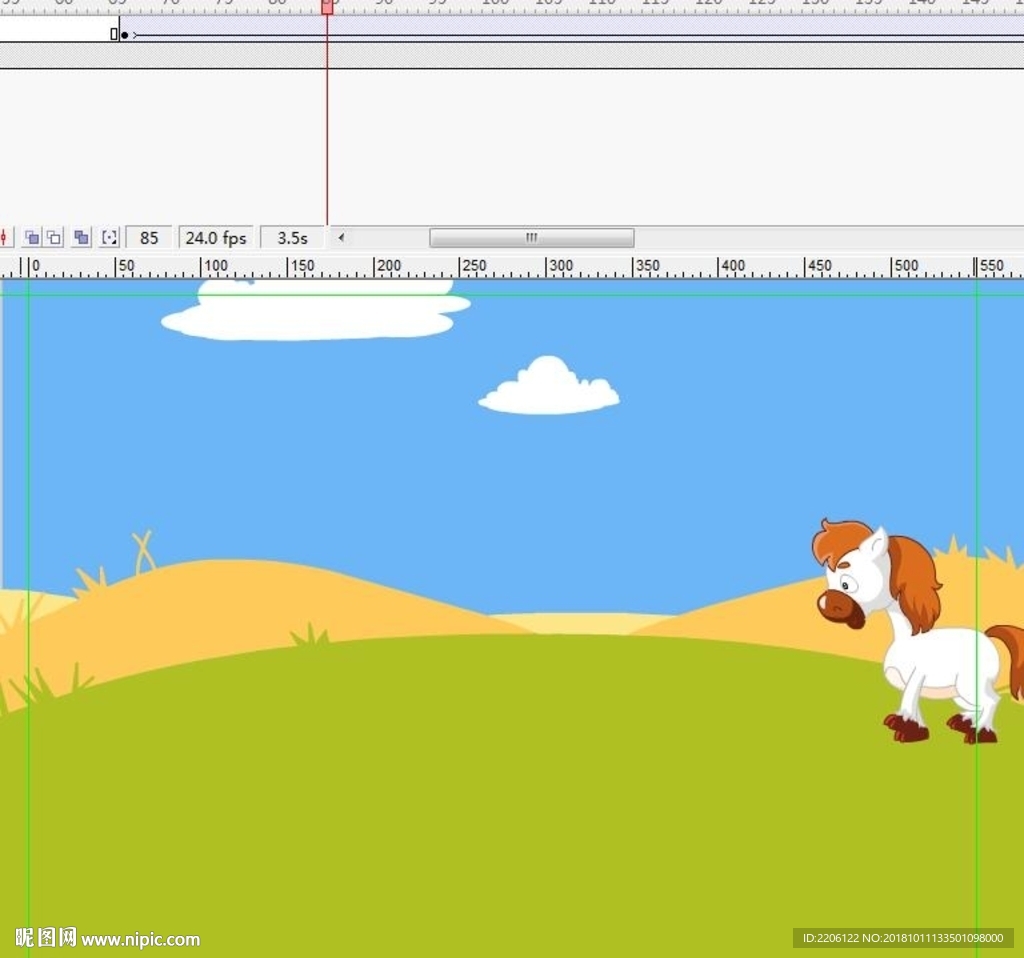This screenshot has width=1024, height=958.
Task: Click the timeline scroll left arrow
Action: (x=341, y=238)
